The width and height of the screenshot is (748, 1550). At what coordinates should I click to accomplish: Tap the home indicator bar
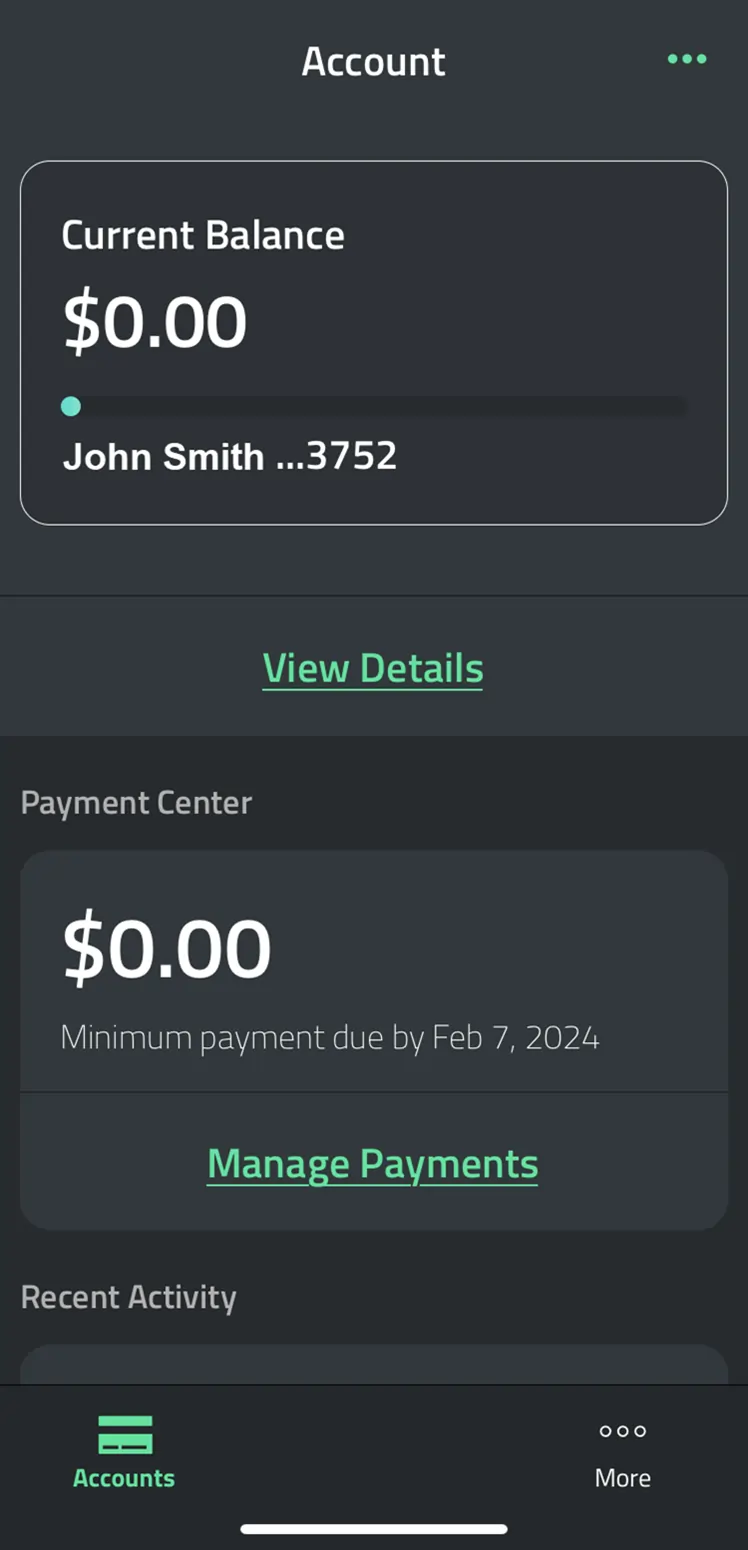[373, 1528]
